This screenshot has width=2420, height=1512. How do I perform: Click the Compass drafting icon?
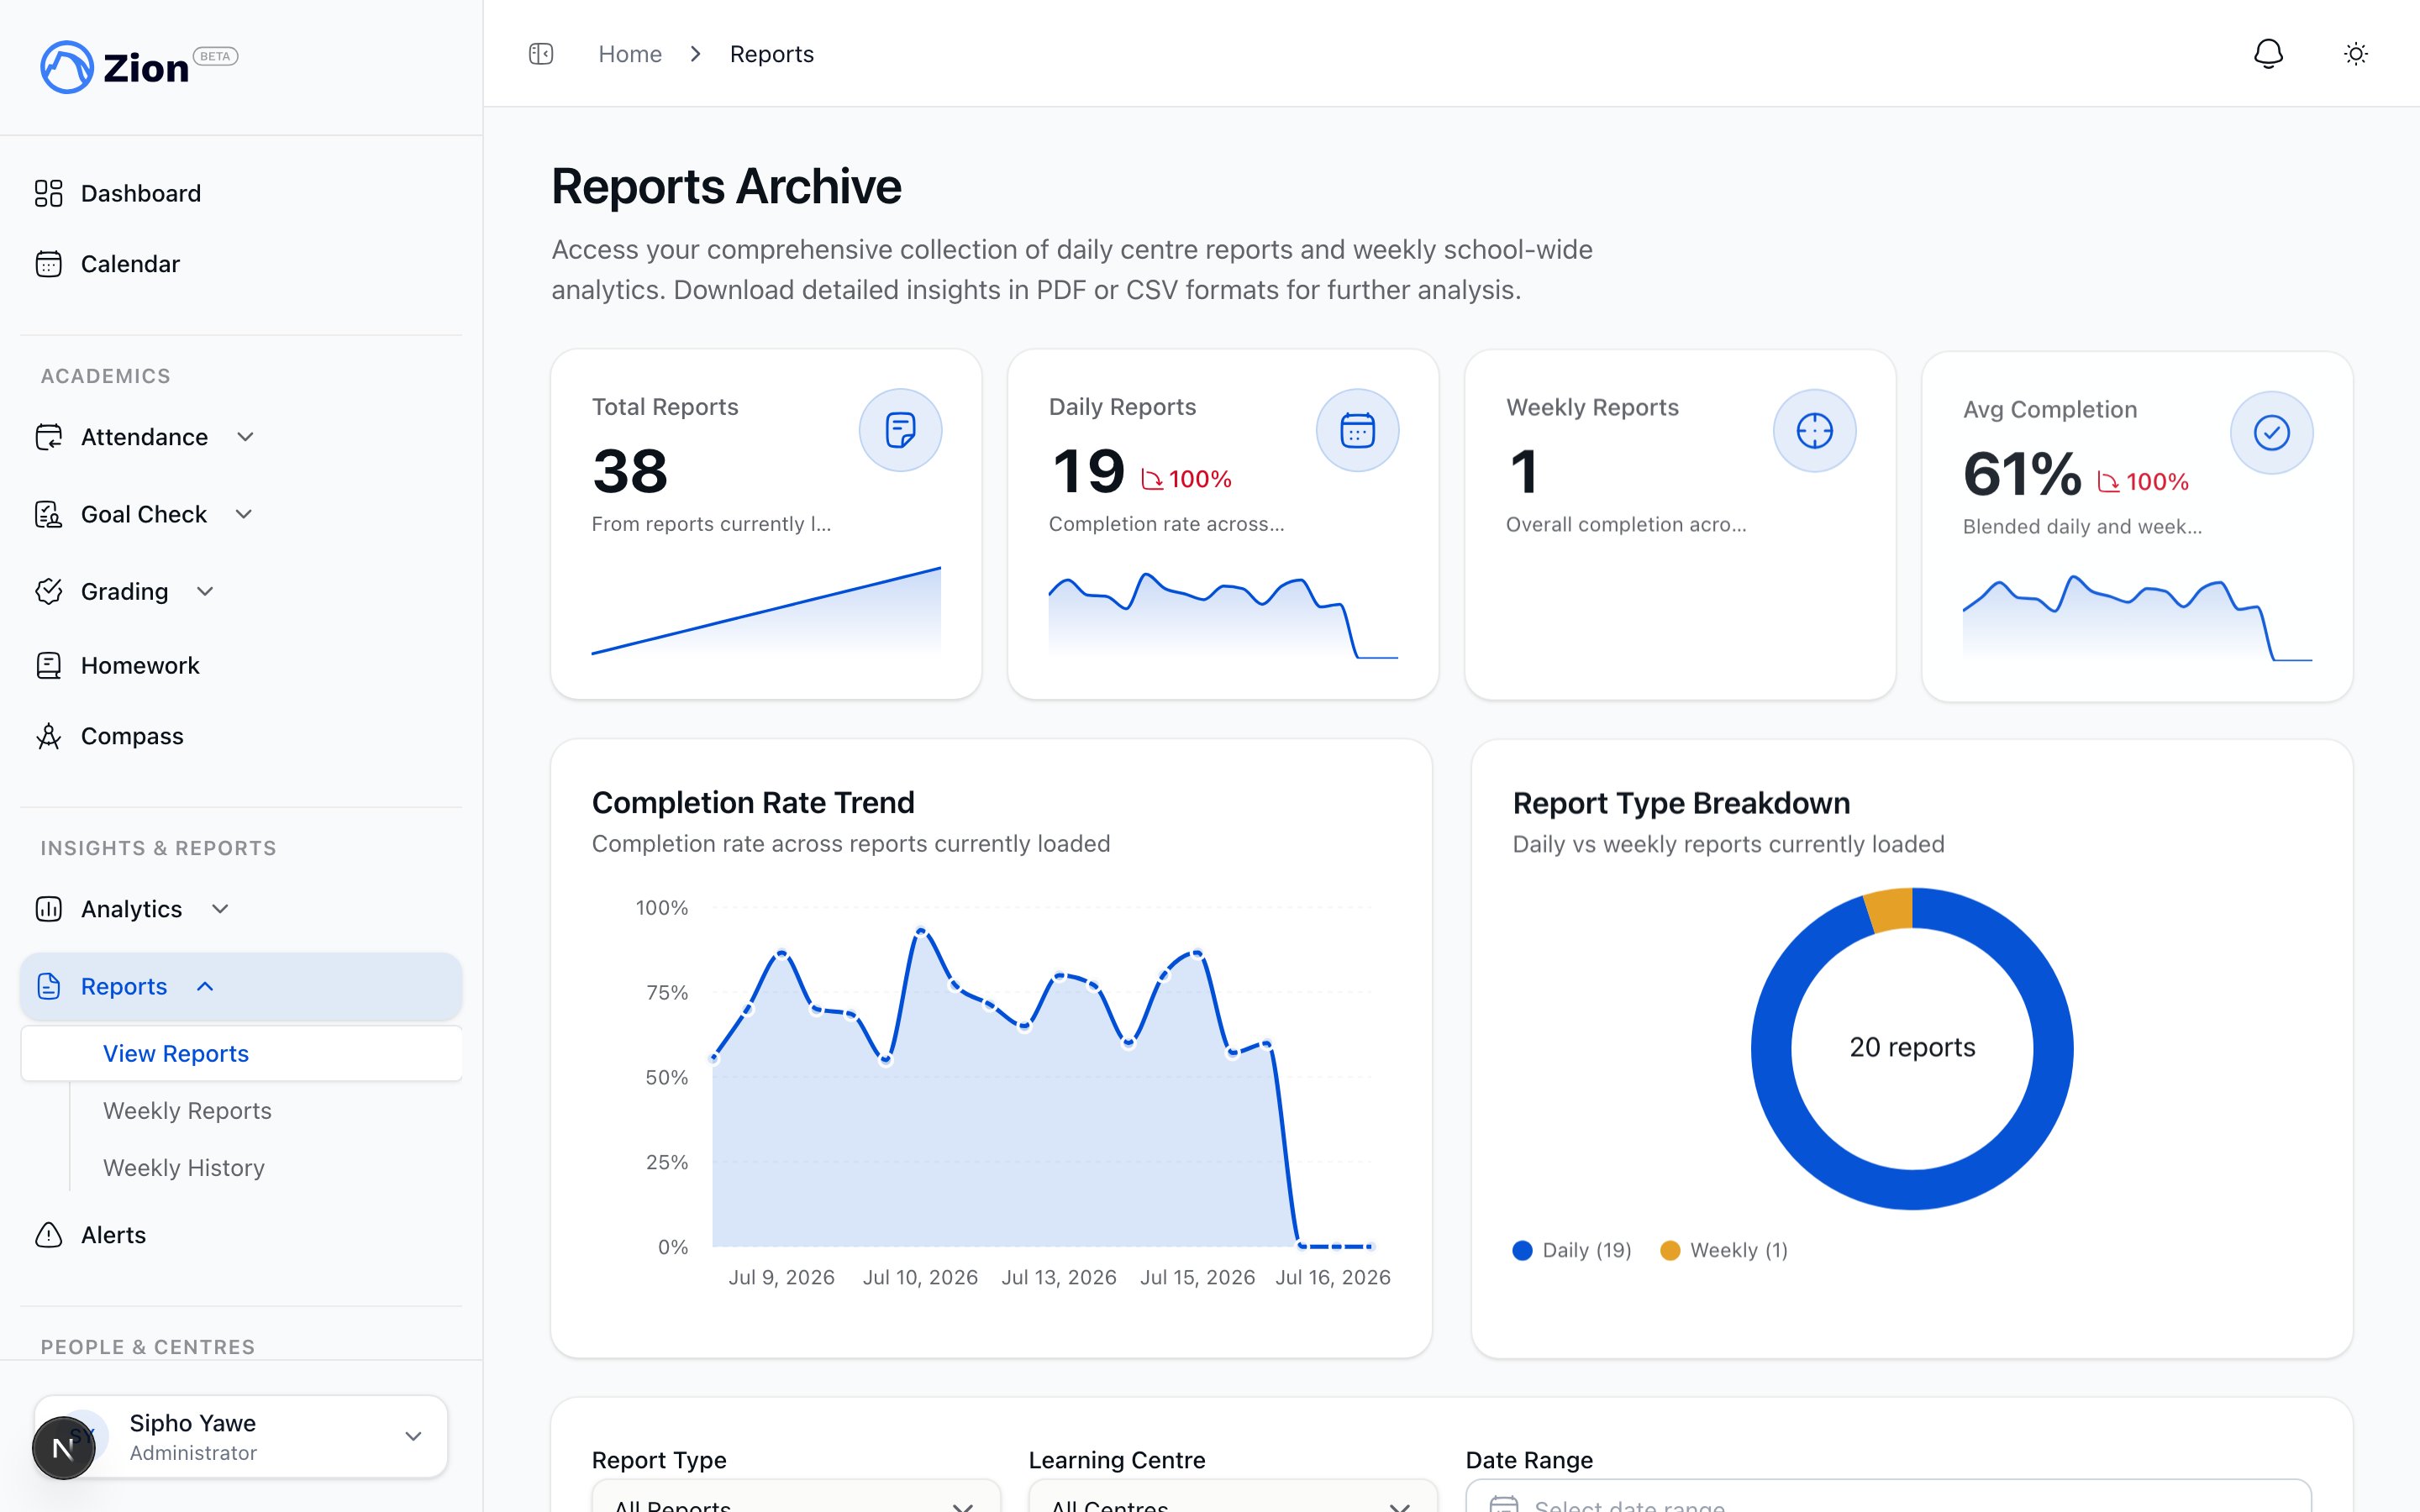[48, 736]
